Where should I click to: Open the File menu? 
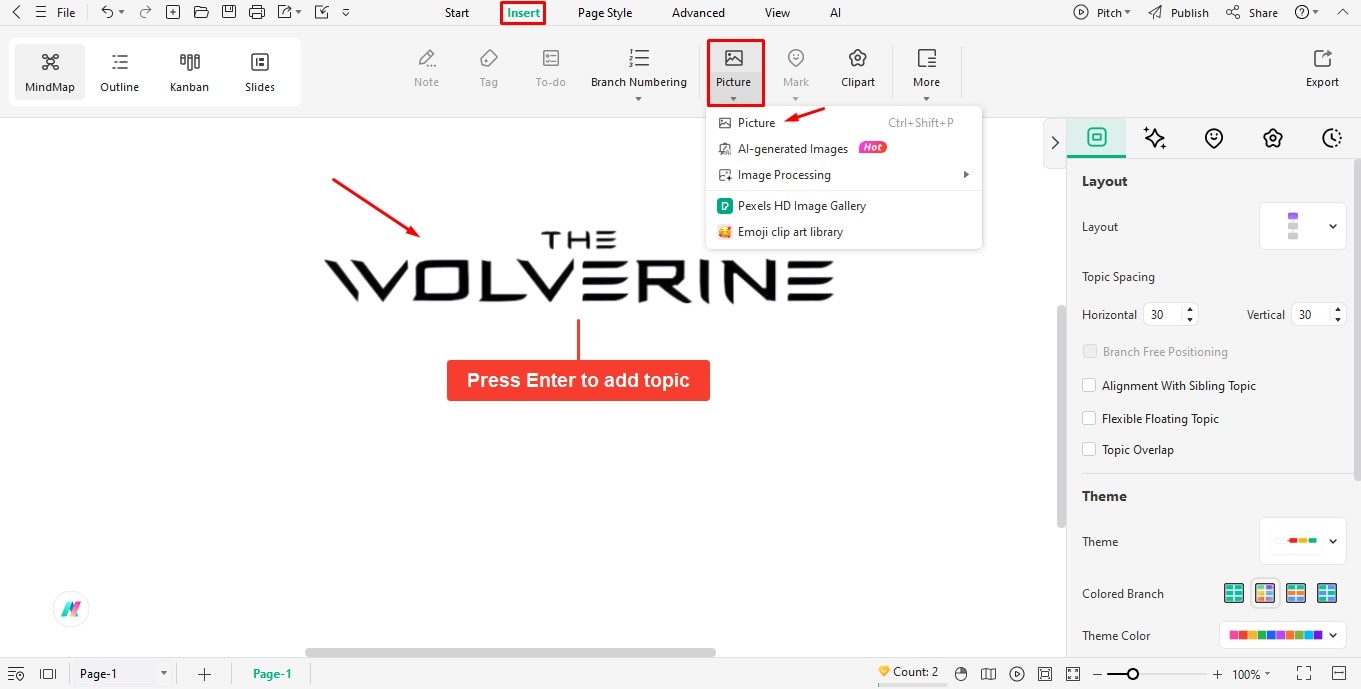coord(66,13)
